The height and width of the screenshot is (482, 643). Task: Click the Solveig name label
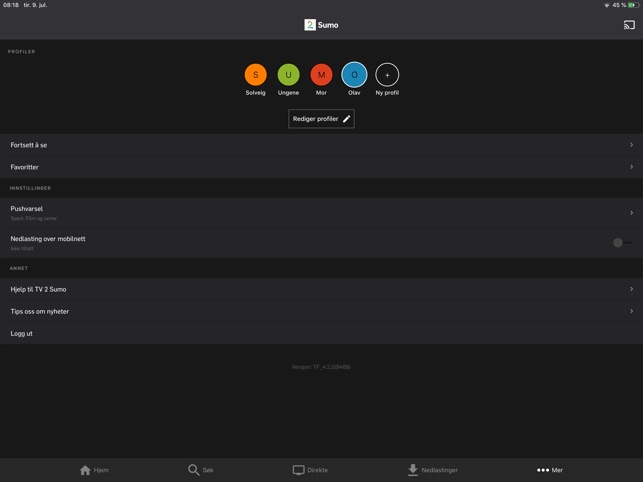point(255,93)
